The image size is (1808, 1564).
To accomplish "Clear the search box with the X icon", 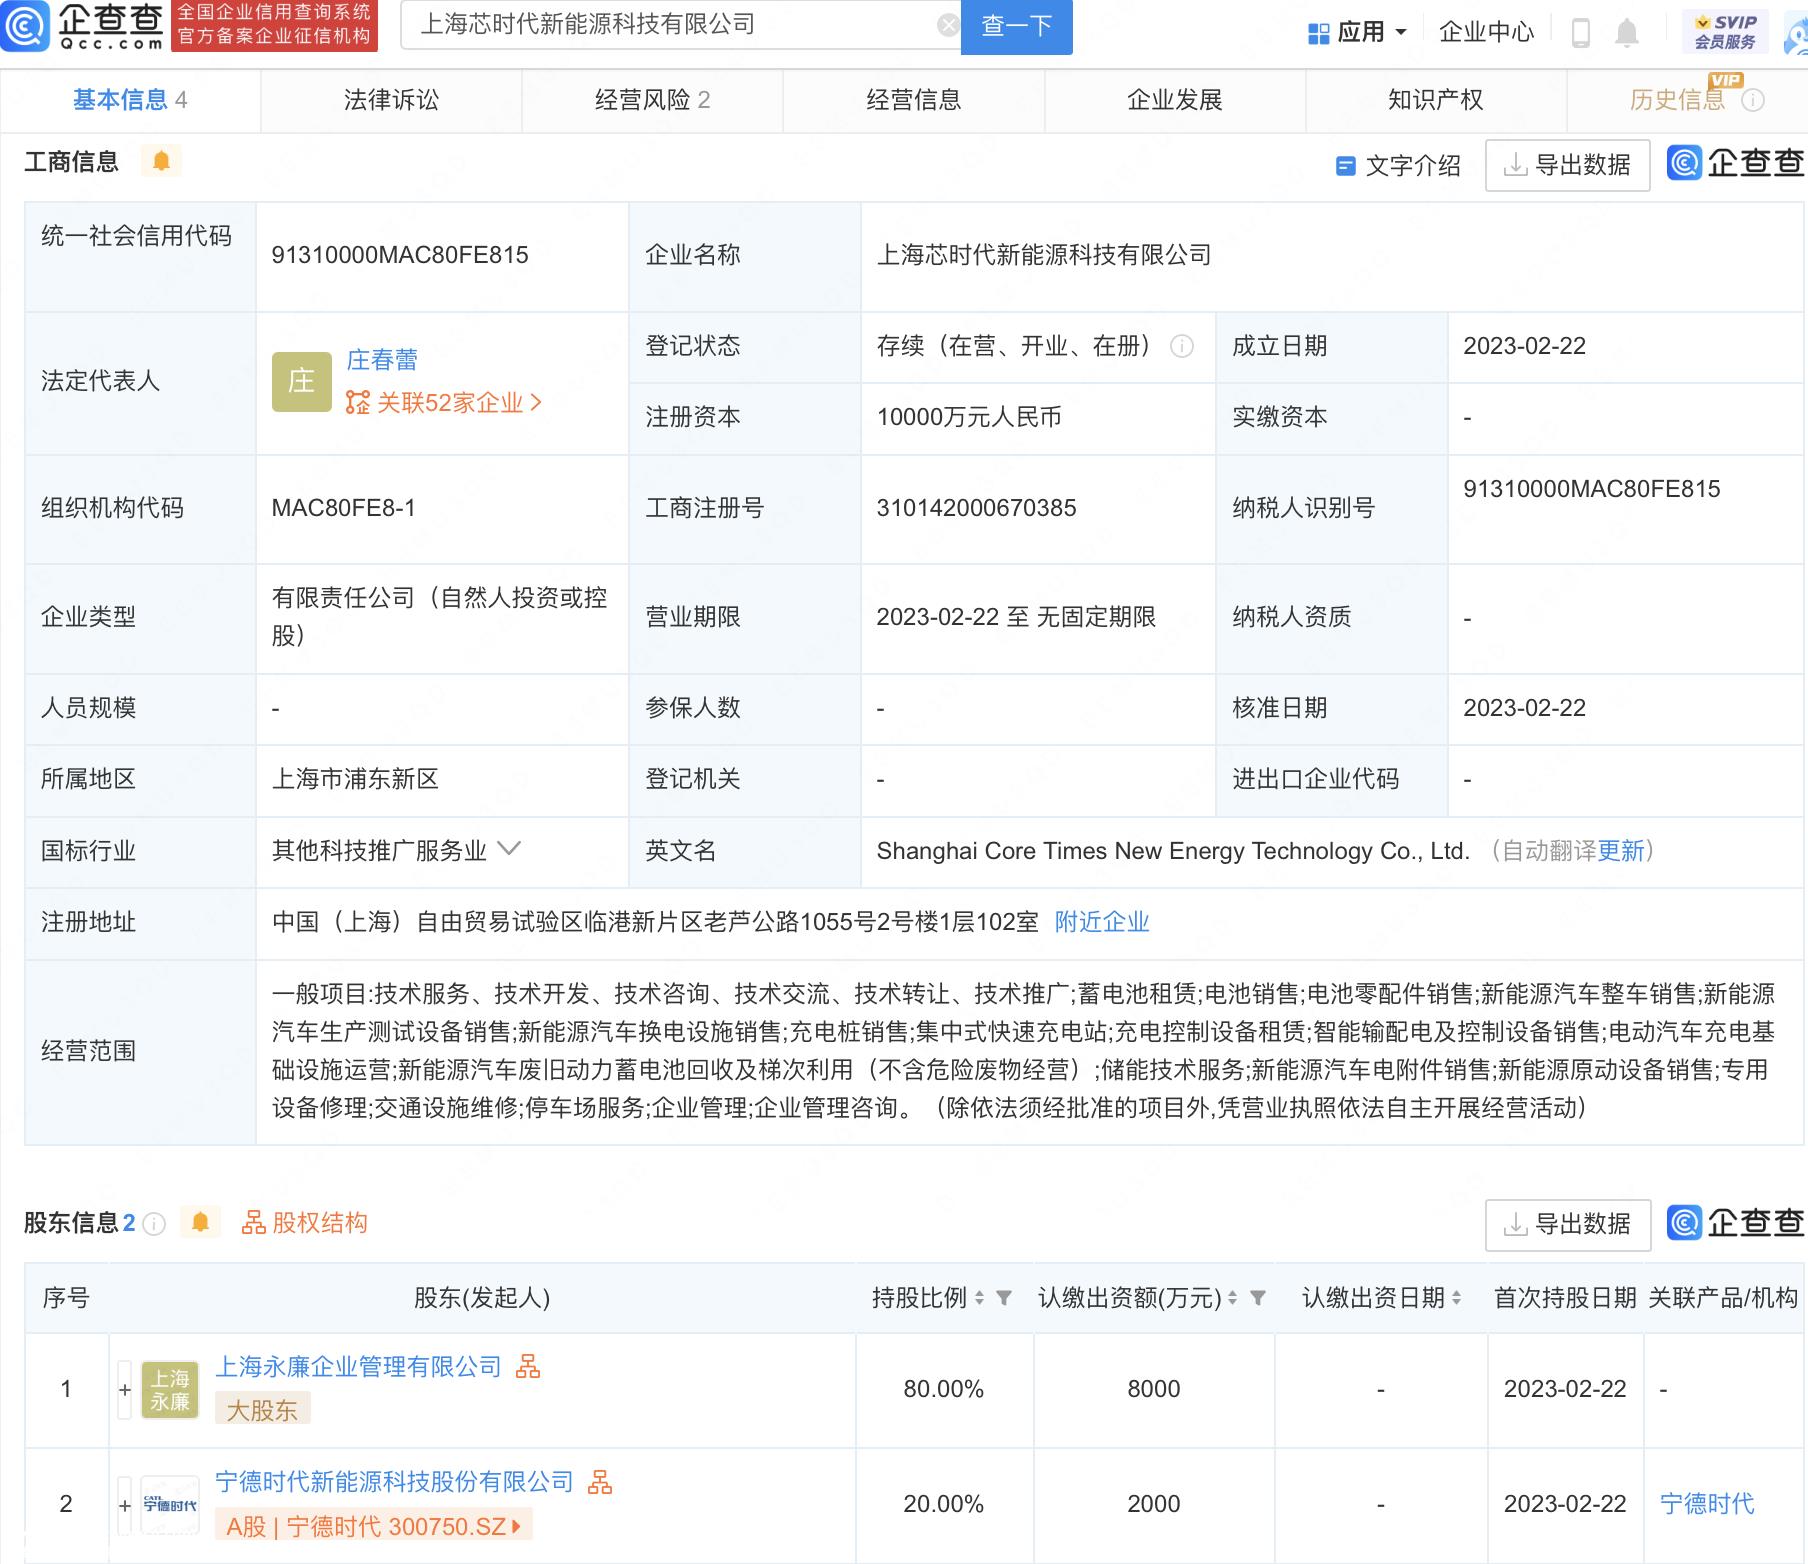I will click(947, 25).
